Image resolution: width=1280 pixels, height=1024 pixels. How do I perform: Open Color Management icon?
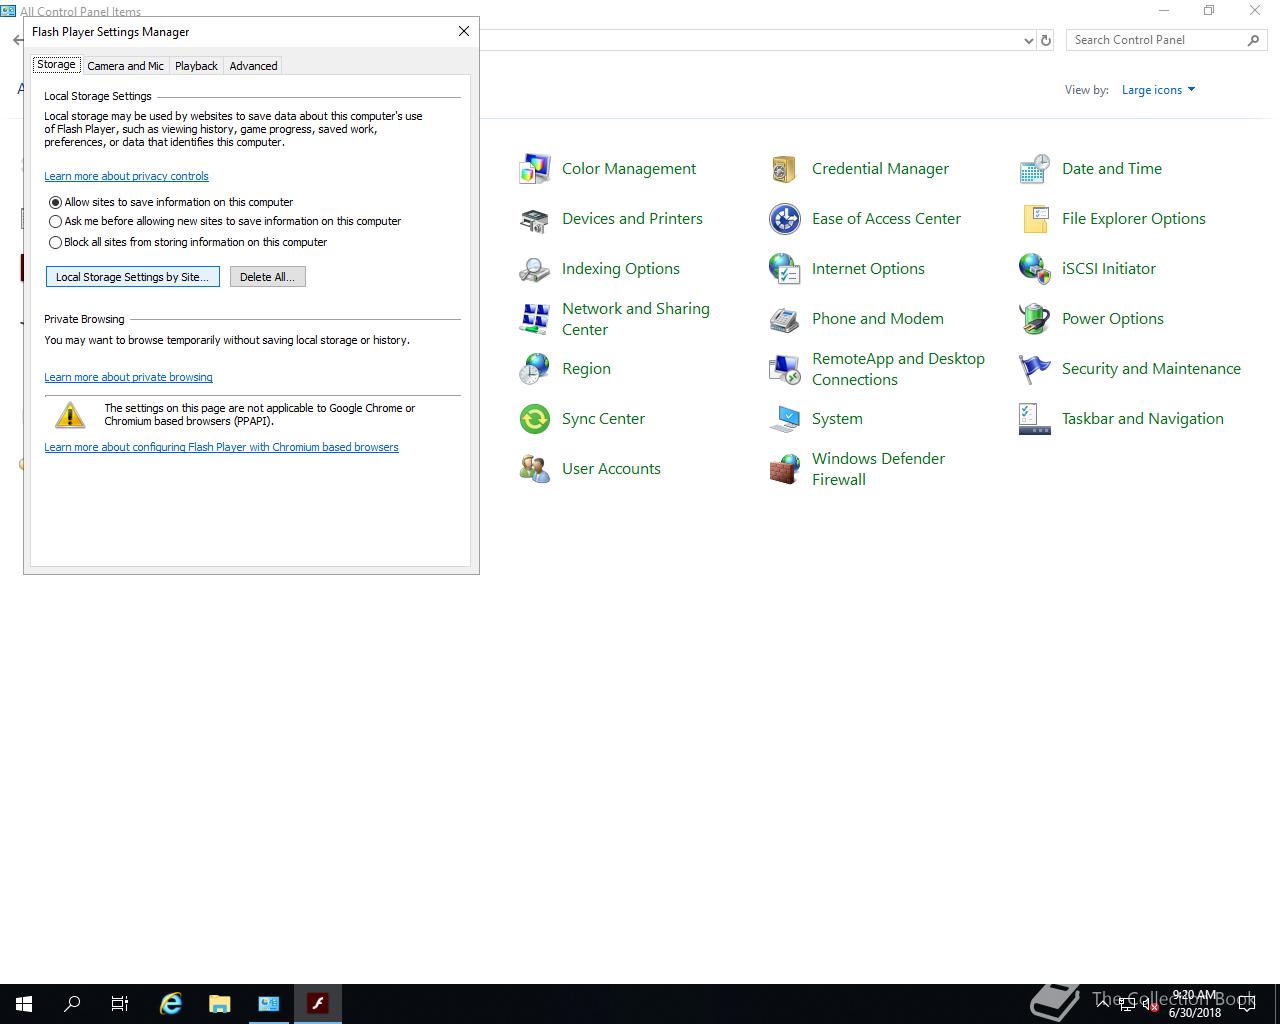[x=535, y=169]
